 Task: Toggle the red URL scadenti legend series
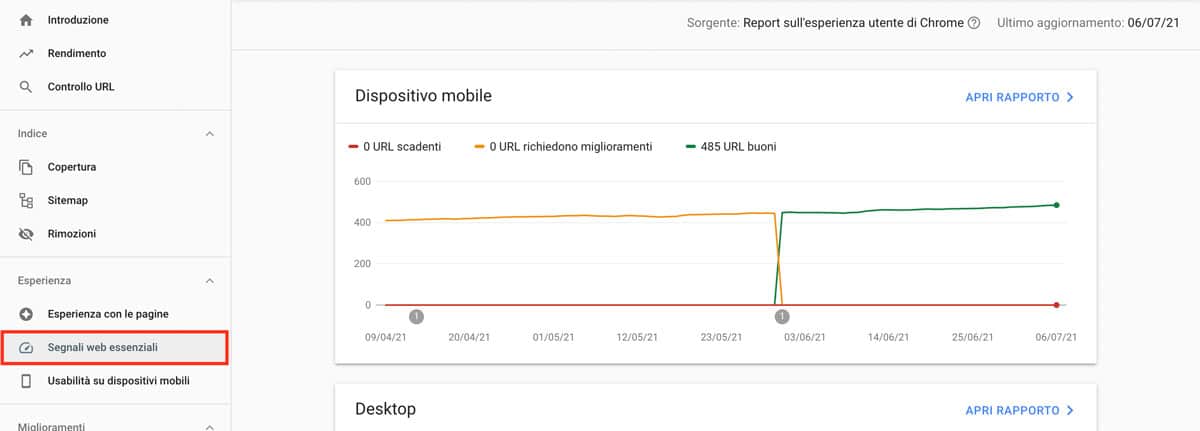[394, 146]
